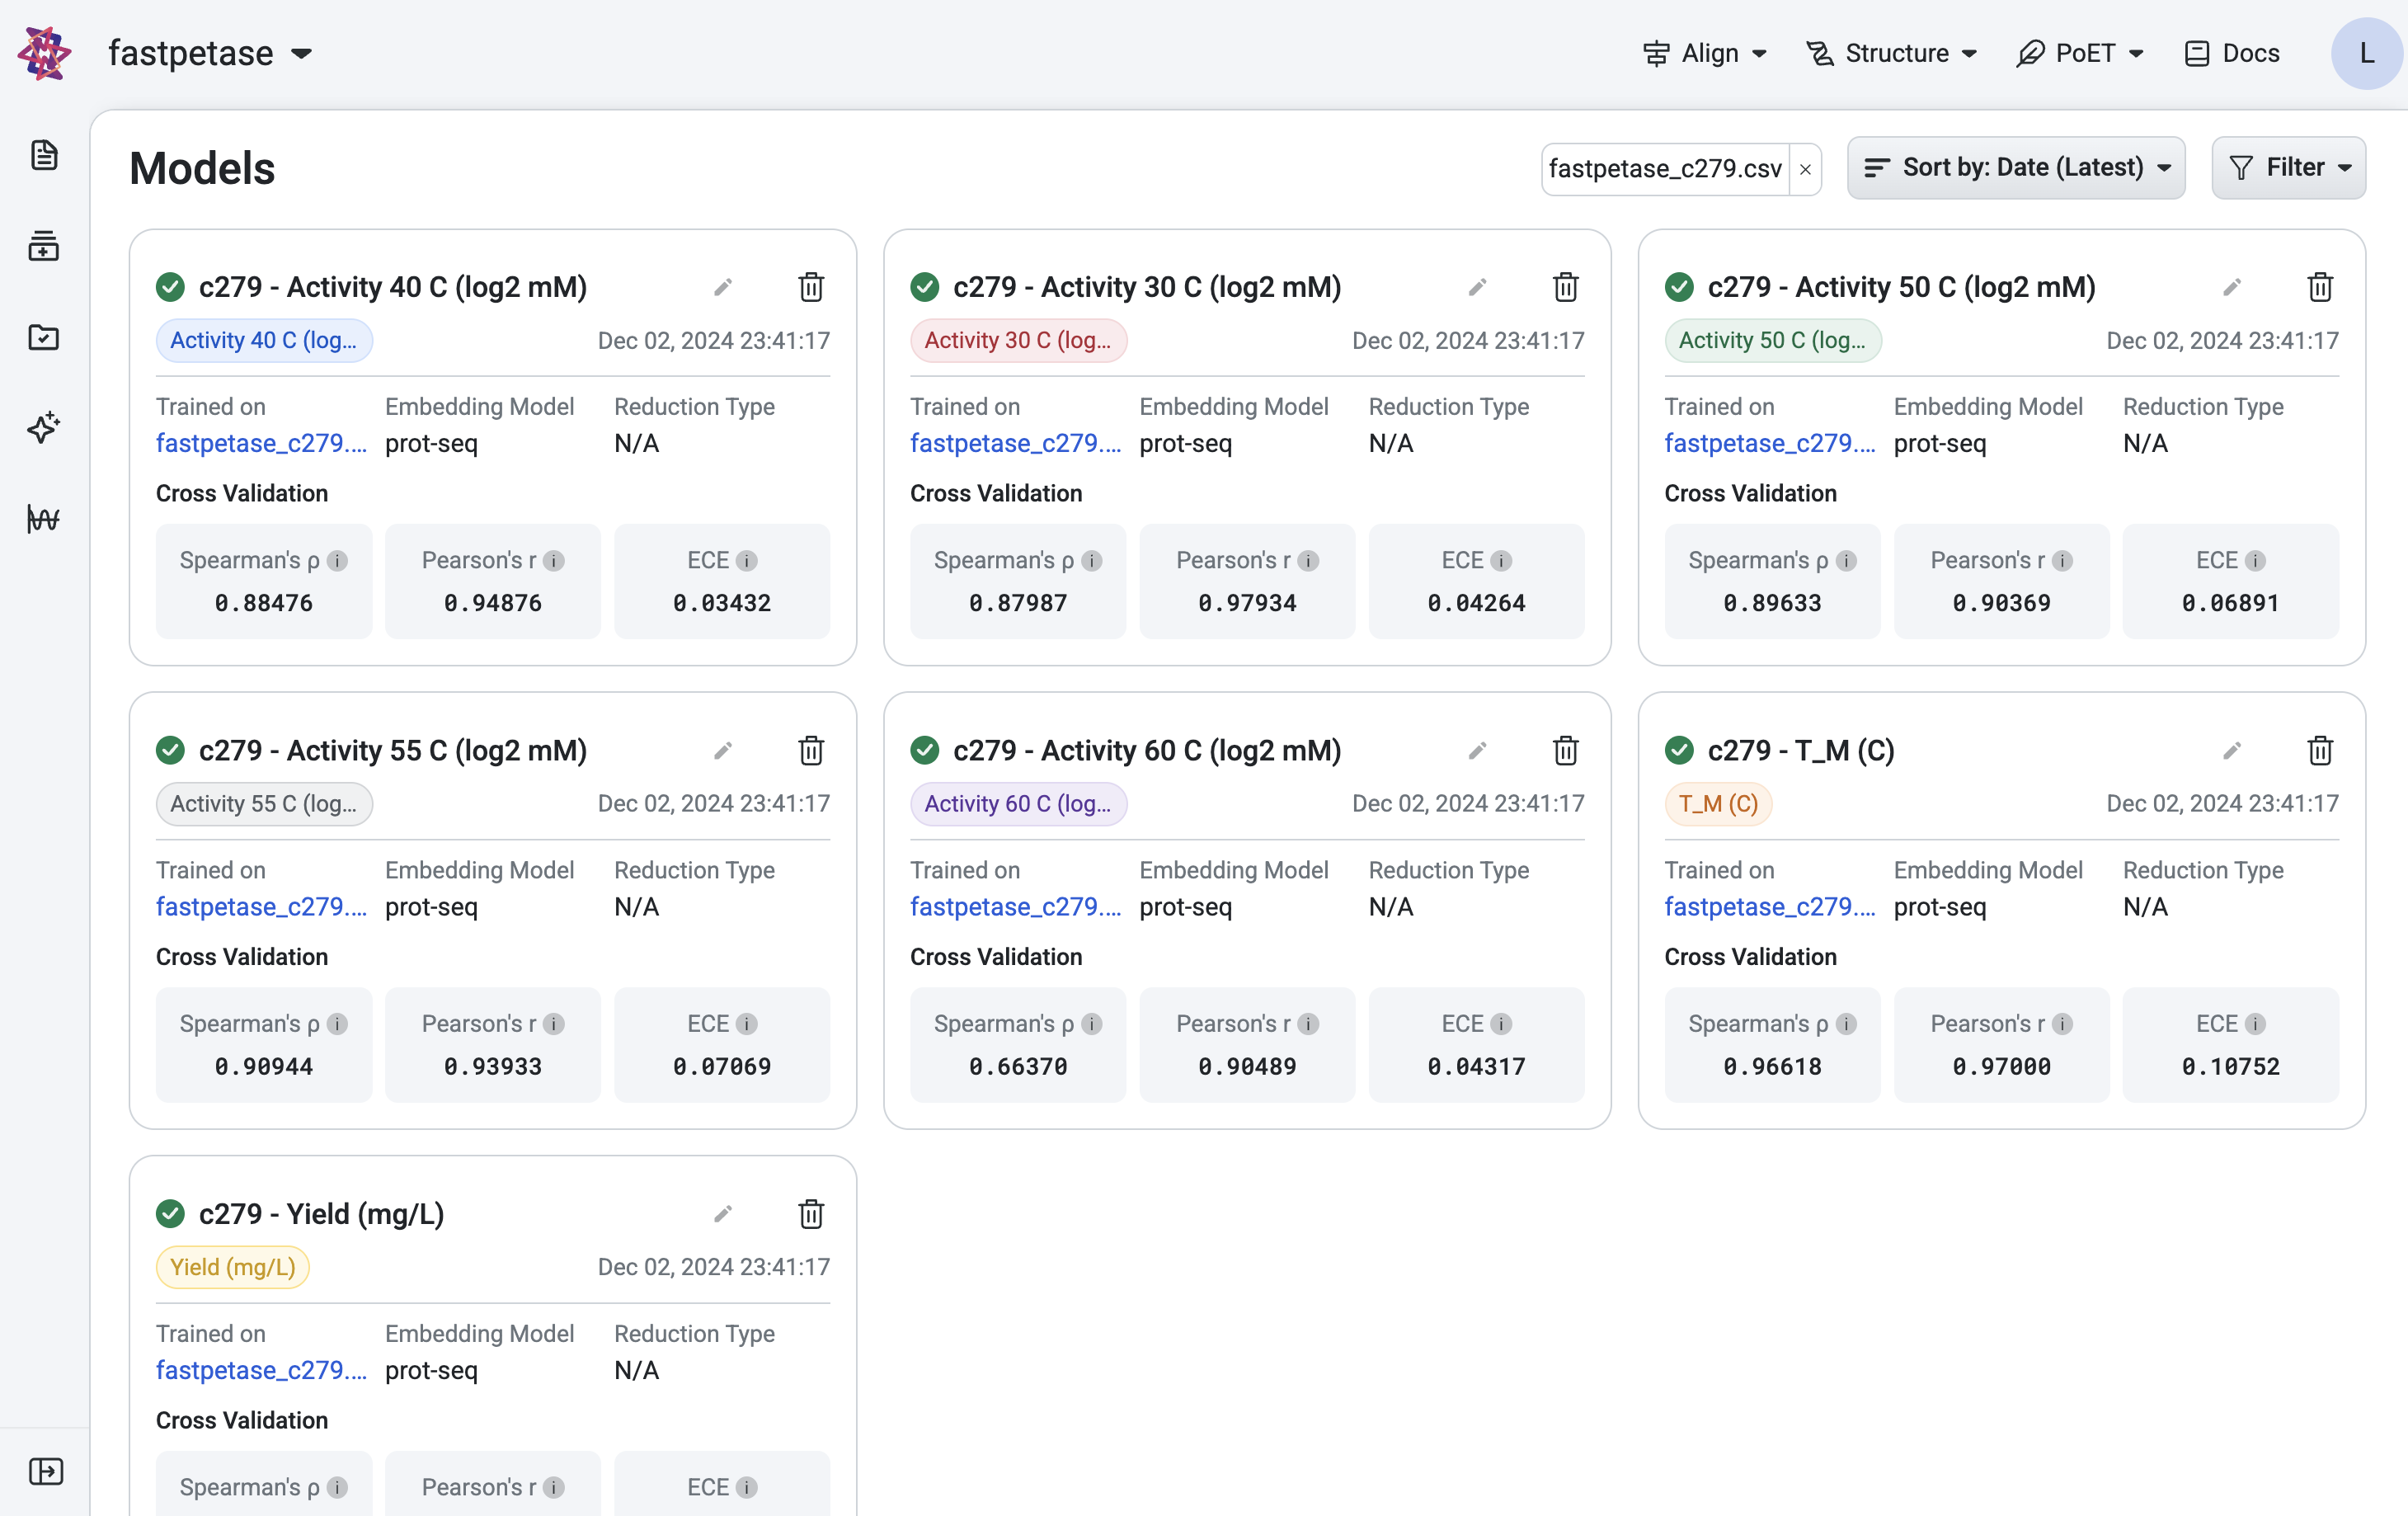The width and height of the screenshot is (2408, 1516).
Task: Show Spearman's ρ info for Activity 60 C
Action: [x=1092, y=1024]
